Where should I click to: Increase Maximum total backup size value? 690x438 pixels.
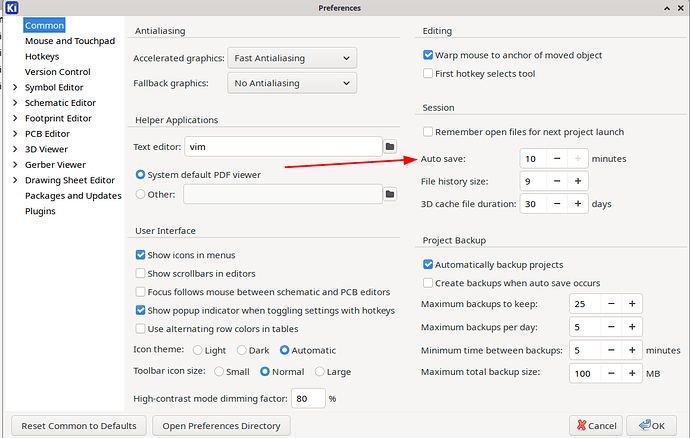coord(632,373)
